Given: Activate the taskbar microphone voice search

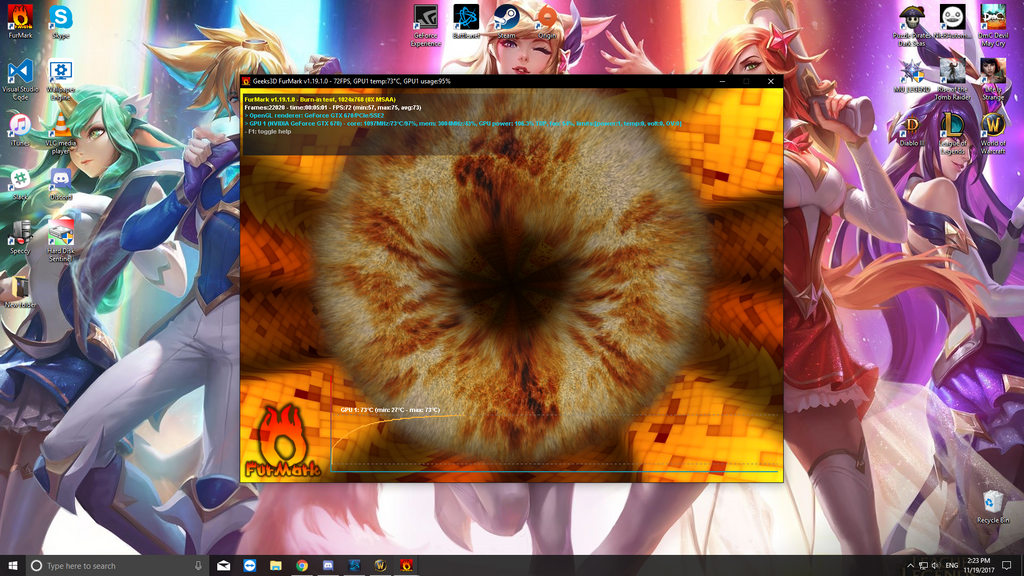Looking at the screenshot, I should click(198, 566).
